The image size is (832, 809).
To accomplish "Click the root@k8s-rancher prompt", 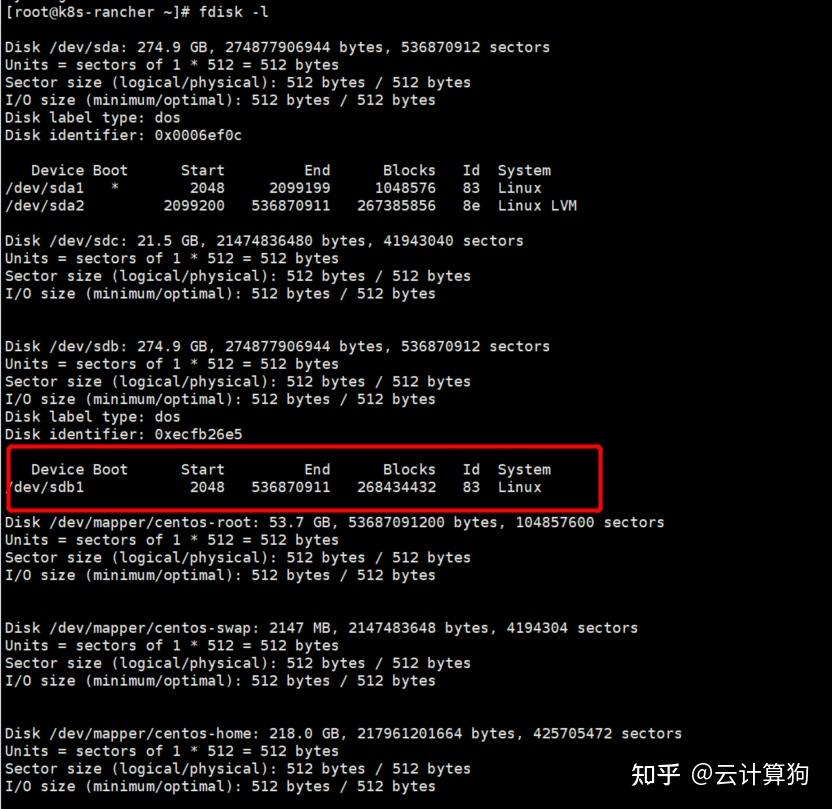I will (97, 12).
